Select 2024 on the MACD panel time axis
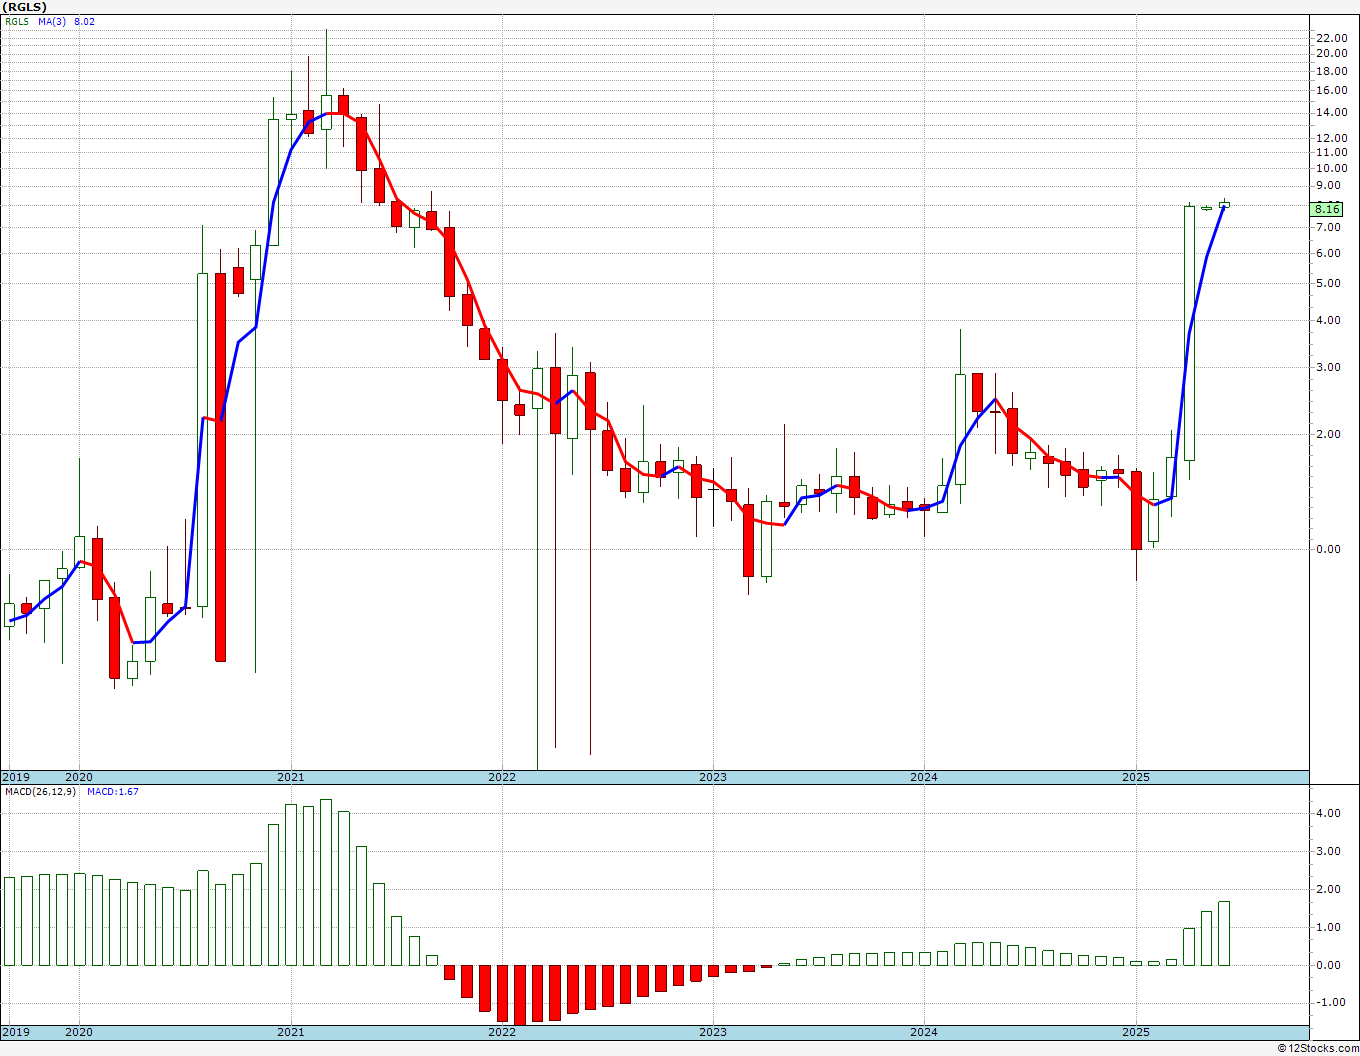The height and width of the screenshot is (1056, 1360). pyautogui.click(x=924, y=1032)
